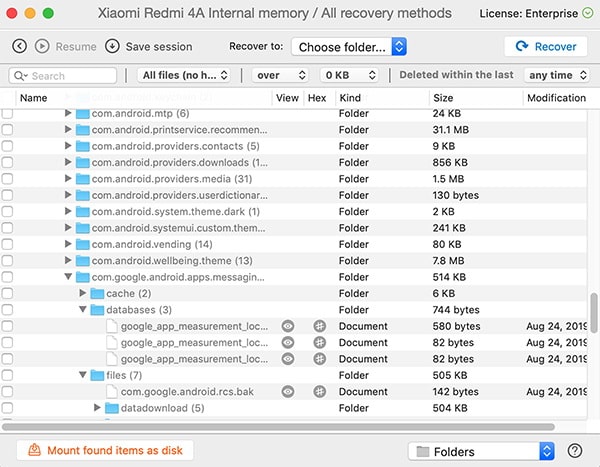This screenshot has height=467, width=600.
Task: Preview the 580 bytes document with eye icon
Action: click(x=288, y=326)
